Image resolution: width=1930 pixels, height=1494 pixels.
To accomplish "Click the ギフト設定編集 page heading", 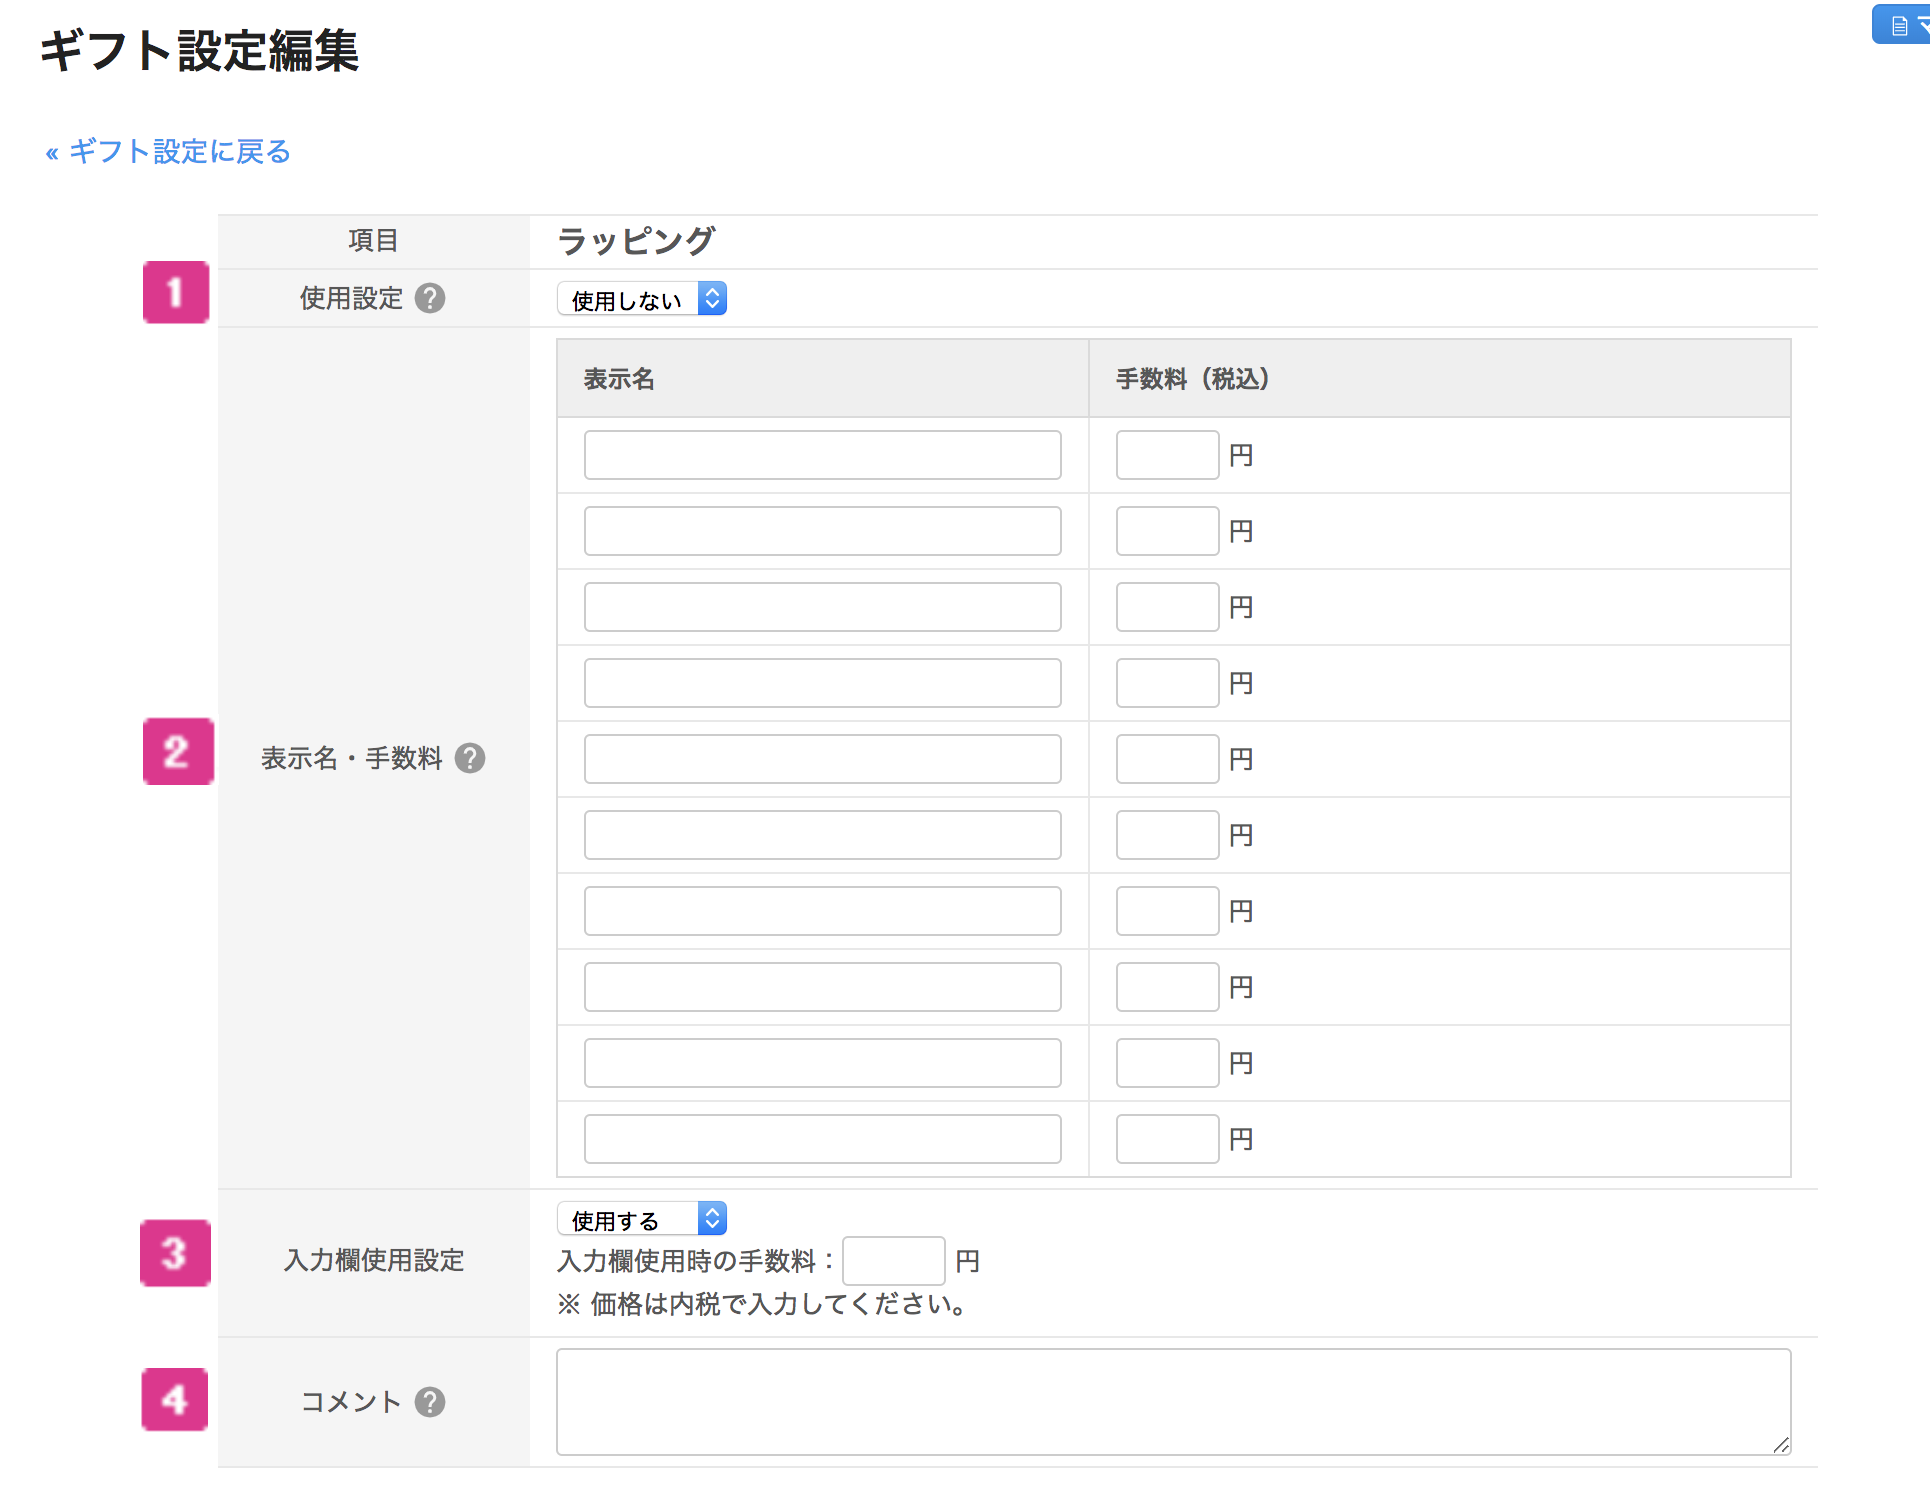I will (x=199, y=50).
